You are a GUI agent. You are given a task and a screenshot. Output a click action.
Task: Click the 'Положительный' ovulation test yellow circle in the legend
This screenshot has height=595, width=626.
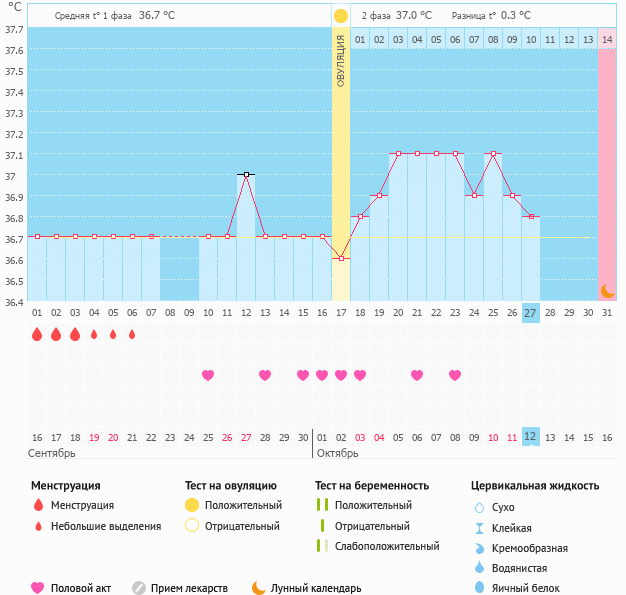point(192,506)
